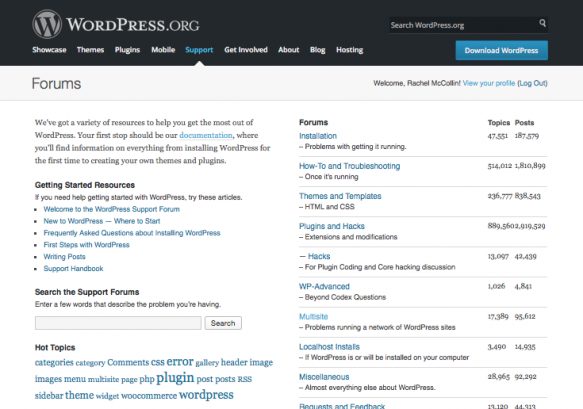Click the menu hot topic tag
583x409 pixels.
[75, 379]
